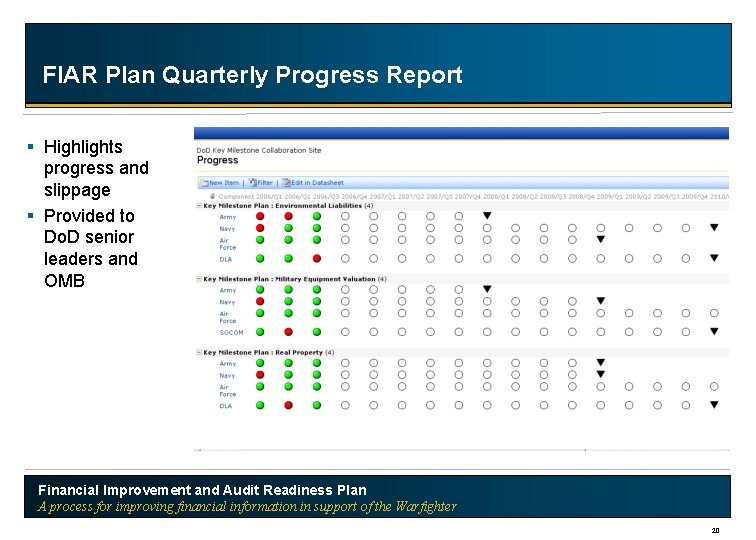Viewport: 756px width, 540px height.
Task: Click first red dot in Army Environmental Liabilities row
Action: click(260, 216)
